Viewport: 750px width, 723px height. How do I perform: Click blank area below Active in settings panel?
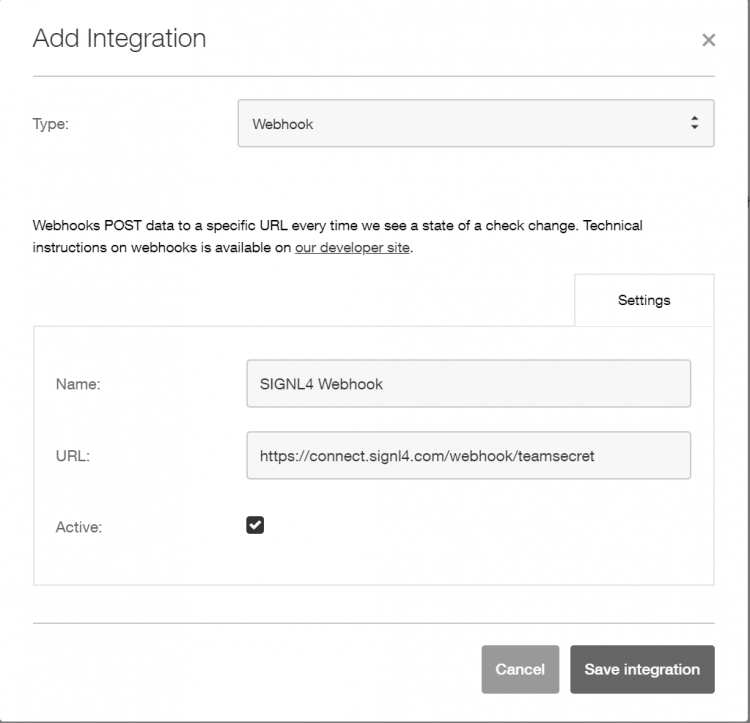tap(373, 562)
